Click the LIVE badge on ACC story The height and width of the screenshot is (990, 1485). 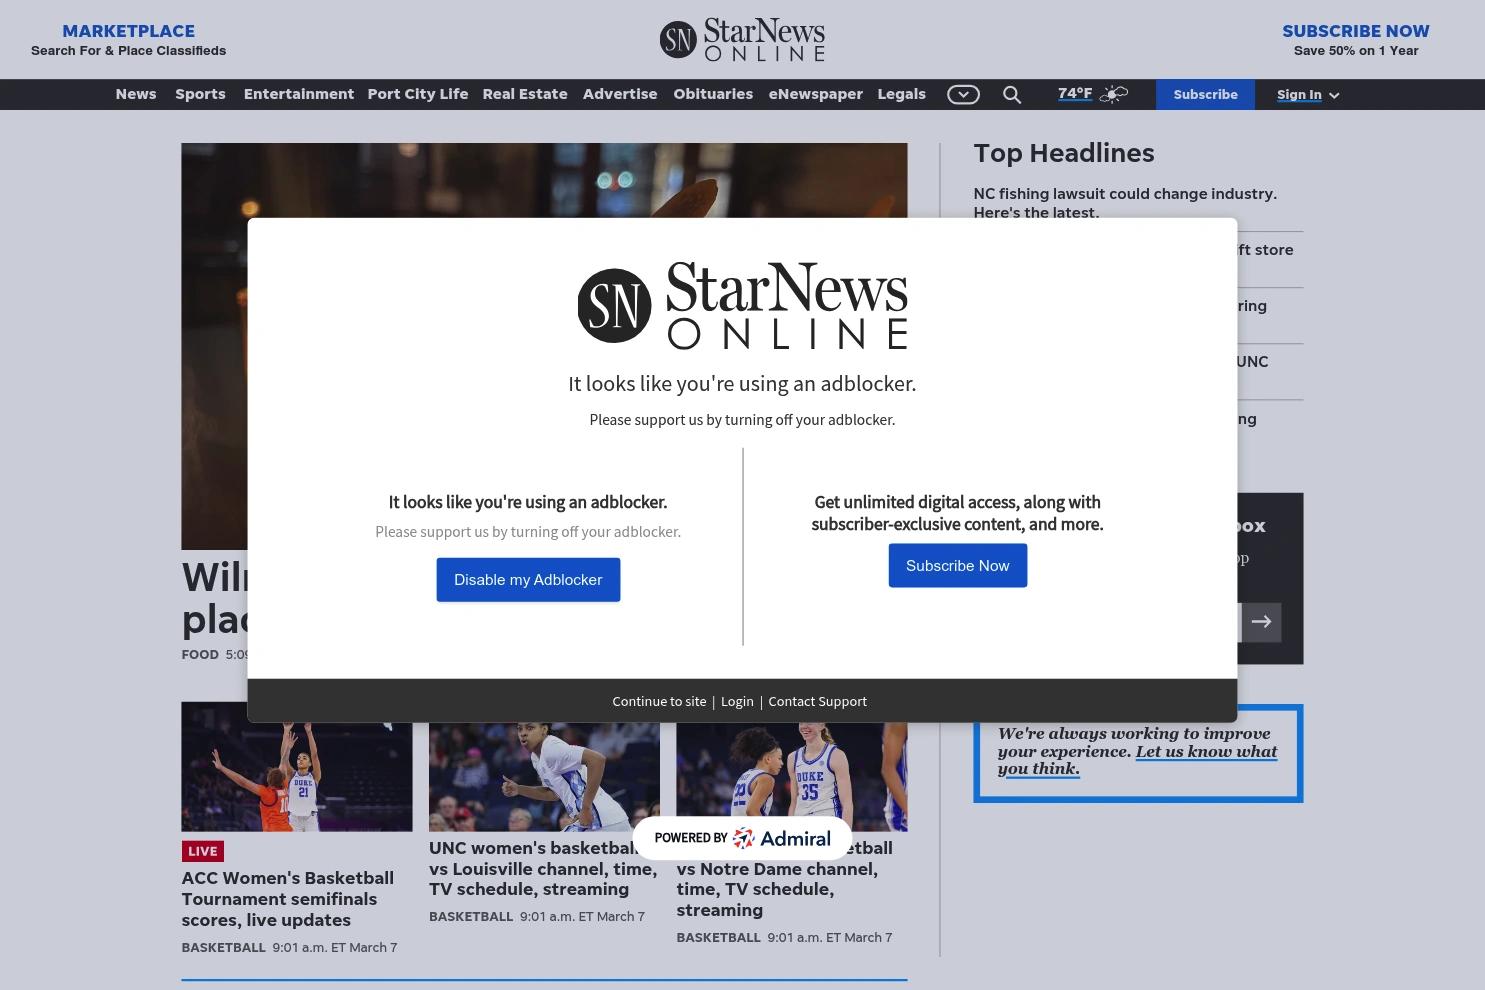(x=202, y=851)
